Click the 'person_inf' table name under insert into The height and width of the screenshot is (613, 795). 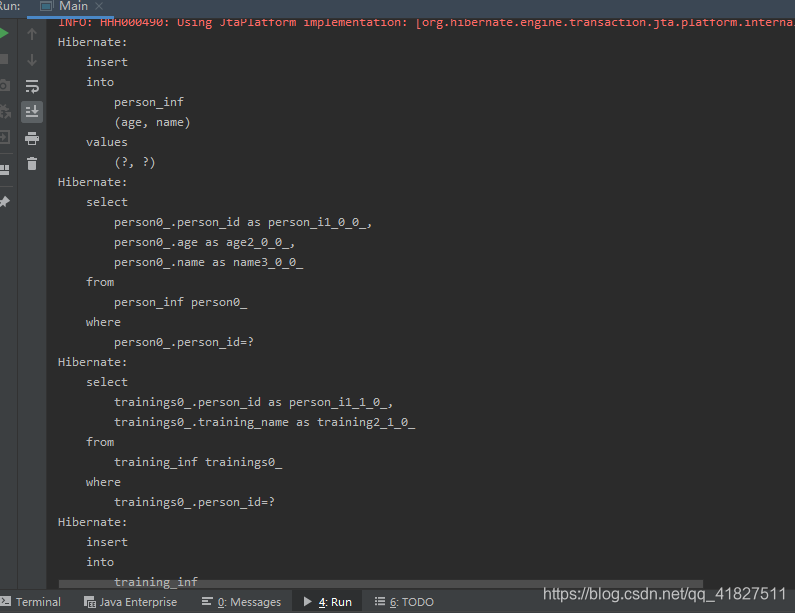(x=149, y=102)
